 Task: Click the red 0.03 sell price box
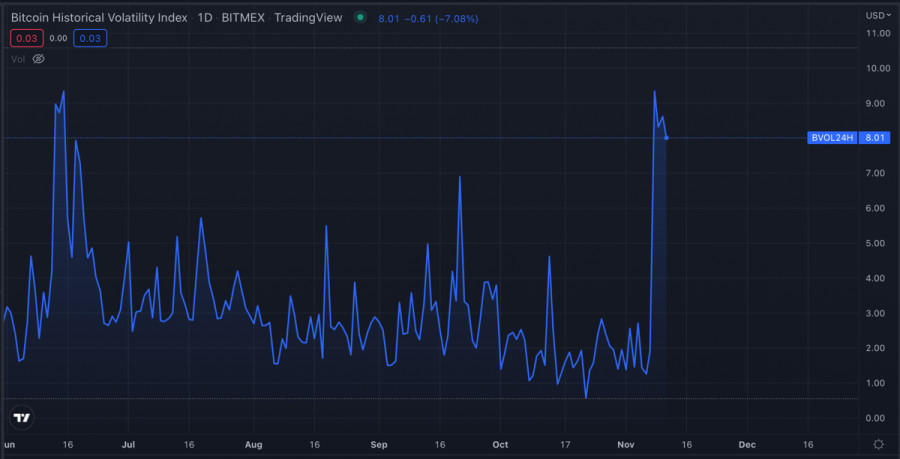25,38
